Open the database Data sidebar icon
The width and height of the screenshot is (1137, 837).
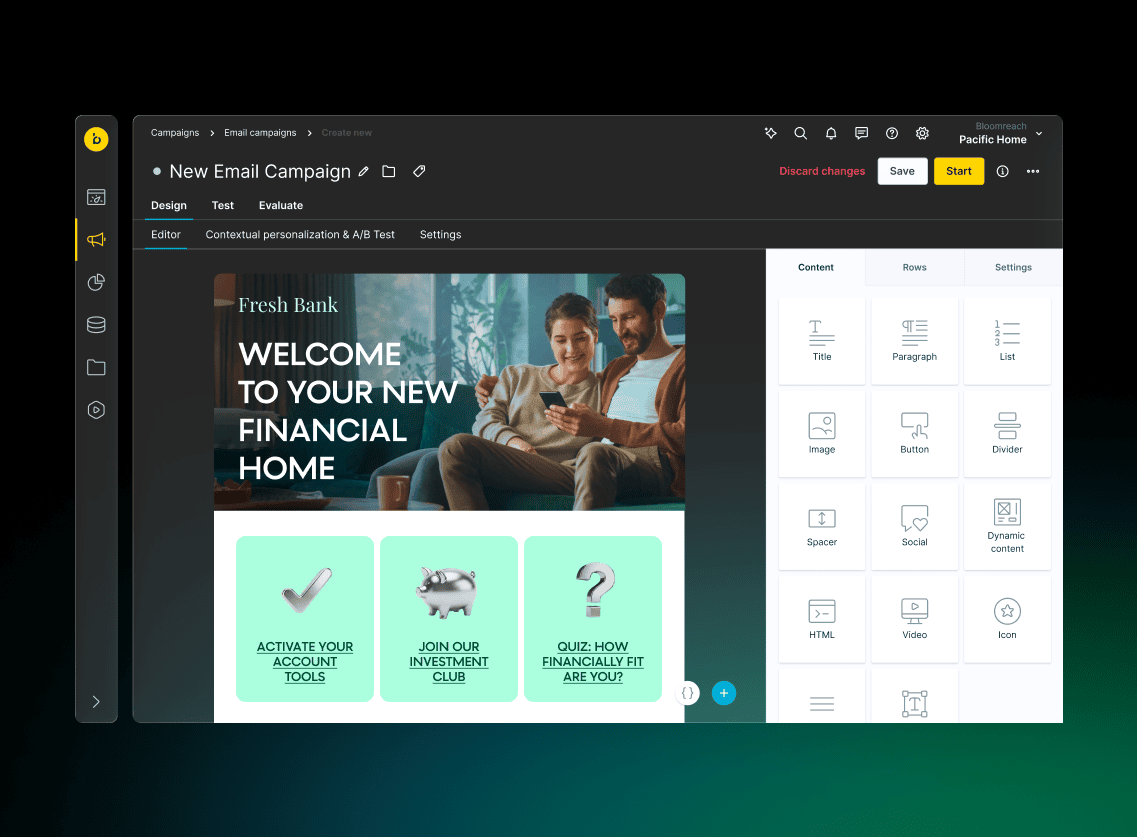[x=96, y=325]
